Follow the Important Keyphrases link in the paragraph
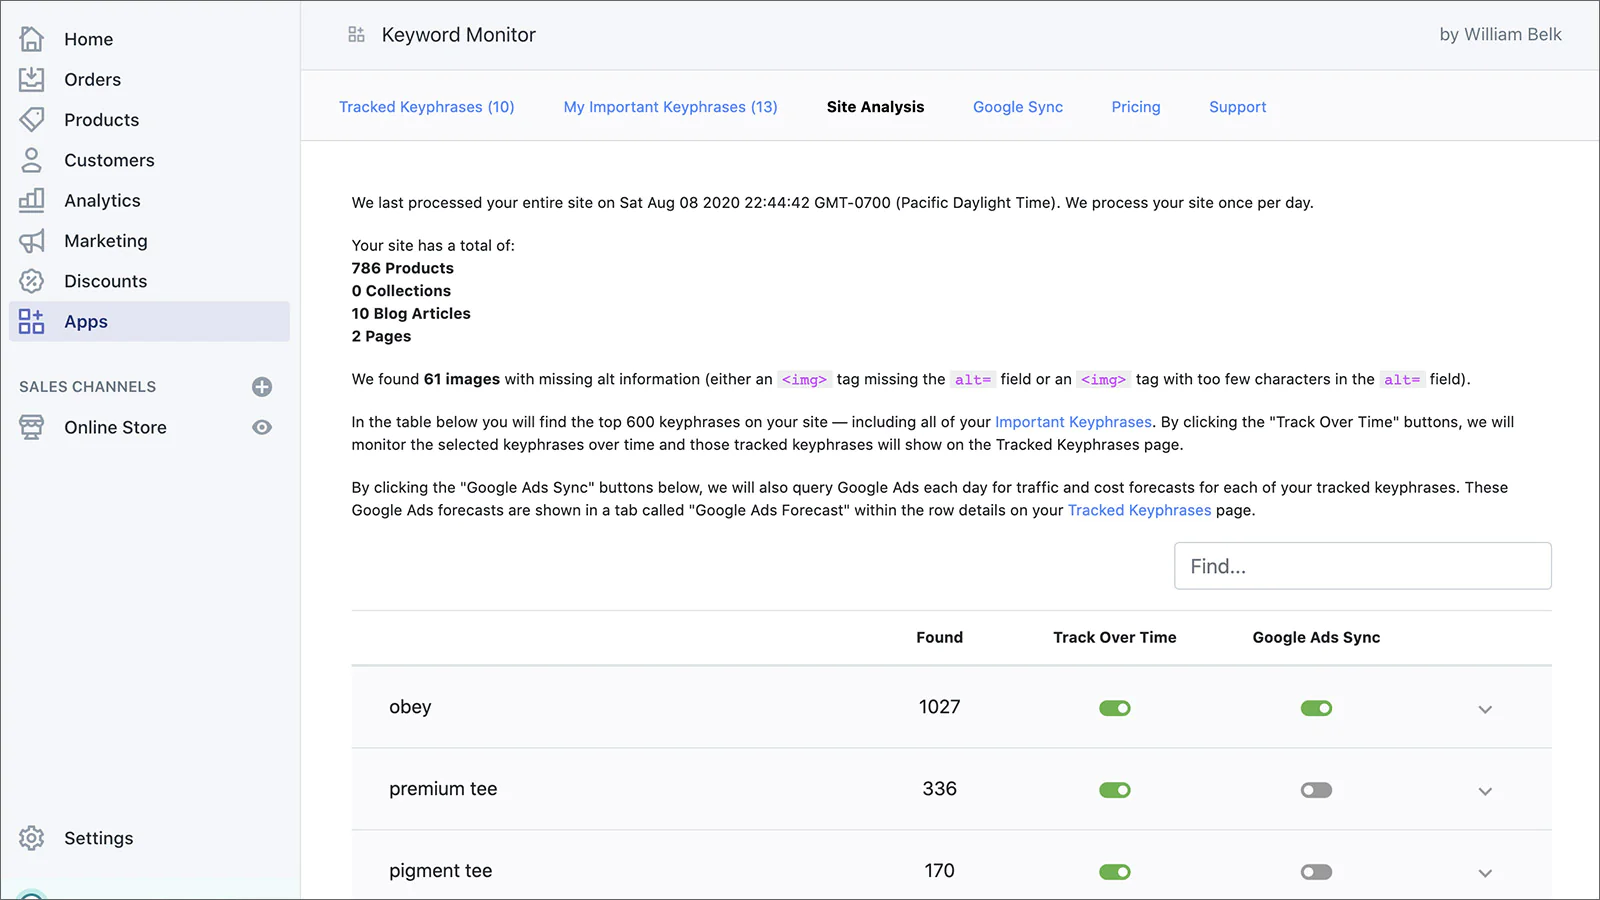This screenshot has width=1600, height=900. [1073, 422]
